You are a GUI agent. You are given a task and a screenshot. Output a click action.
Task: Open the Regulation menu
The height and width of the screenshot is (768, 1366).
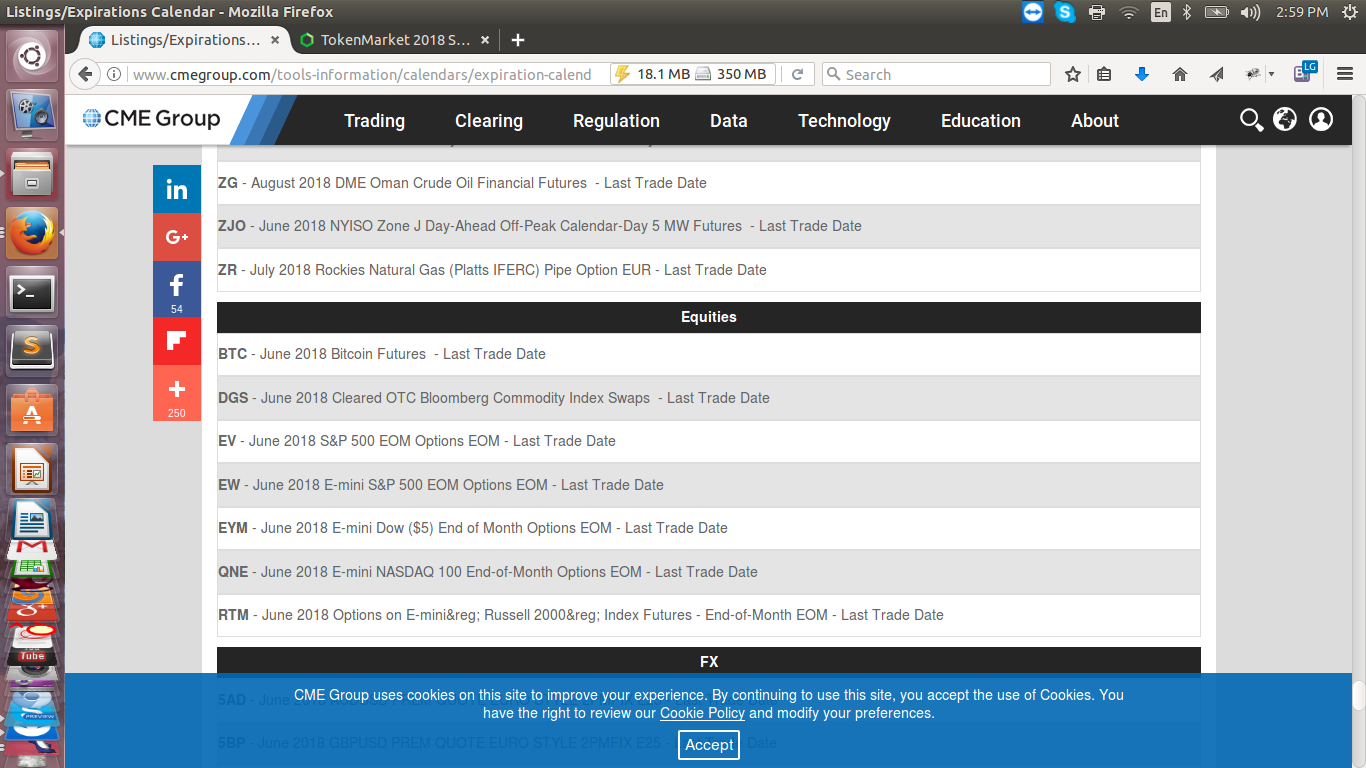616,120
